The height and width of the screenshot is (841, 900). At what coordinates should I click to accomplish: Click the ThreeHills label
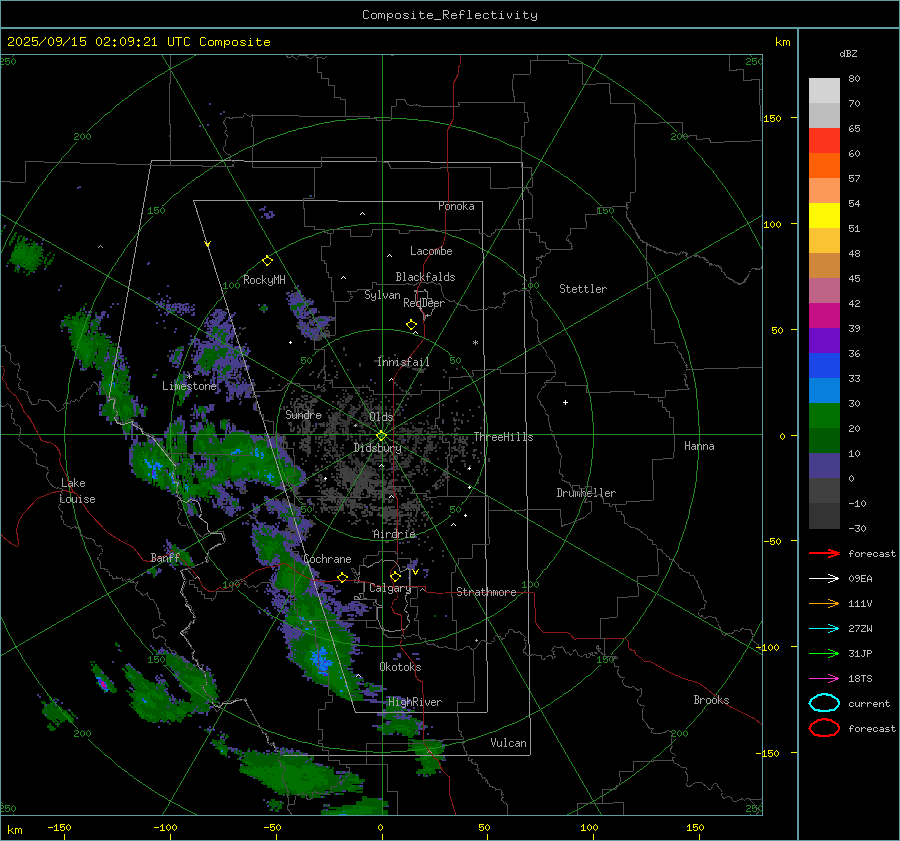[x=503, y=437]
